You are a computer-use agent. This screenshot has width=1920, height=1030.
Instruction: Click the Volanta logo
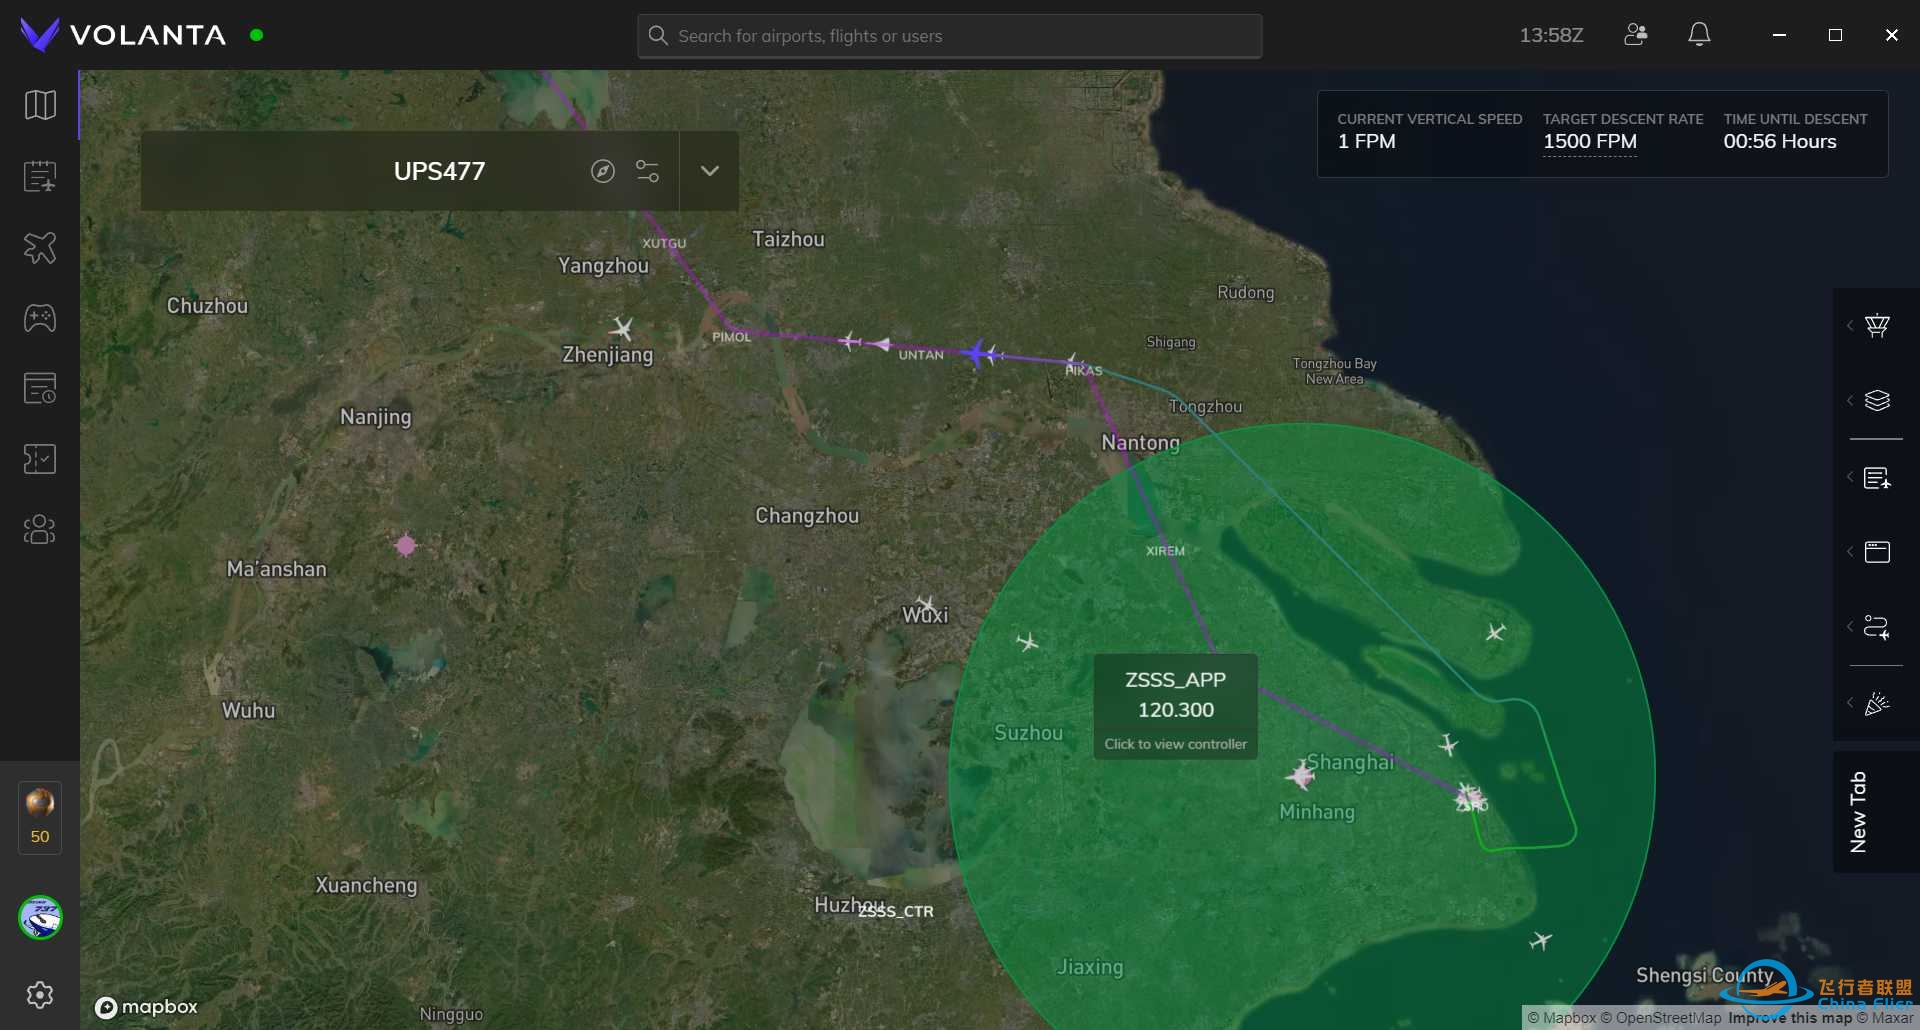123,35
